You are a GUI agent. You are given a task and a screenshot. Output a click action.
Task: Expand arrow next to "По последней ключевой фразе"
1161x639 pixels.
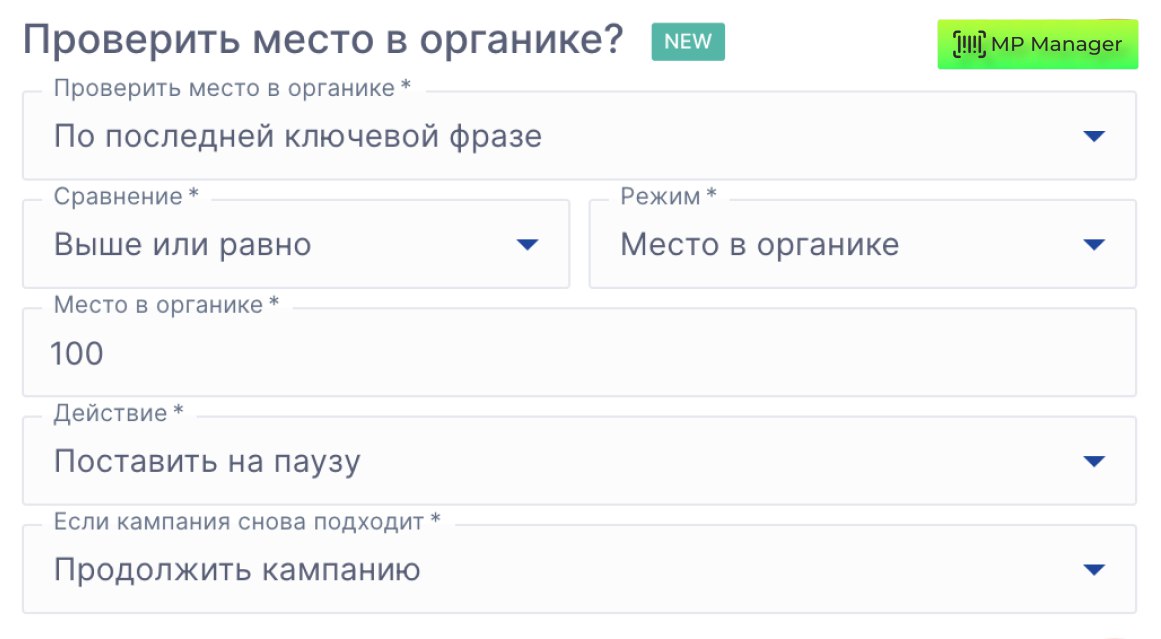coord(1094,136)
